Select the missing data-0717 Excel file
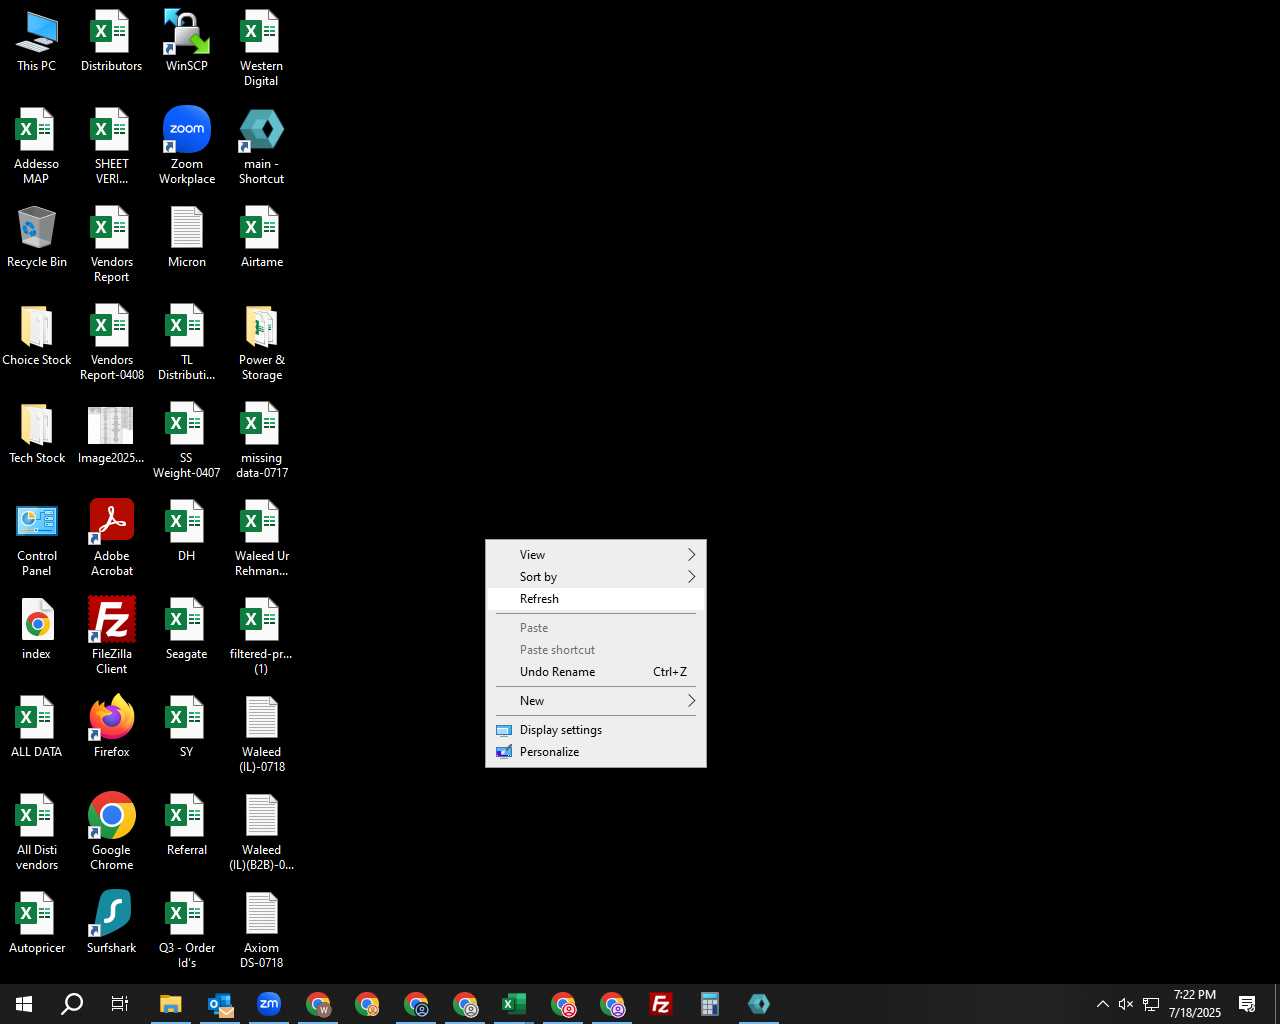 261,441
